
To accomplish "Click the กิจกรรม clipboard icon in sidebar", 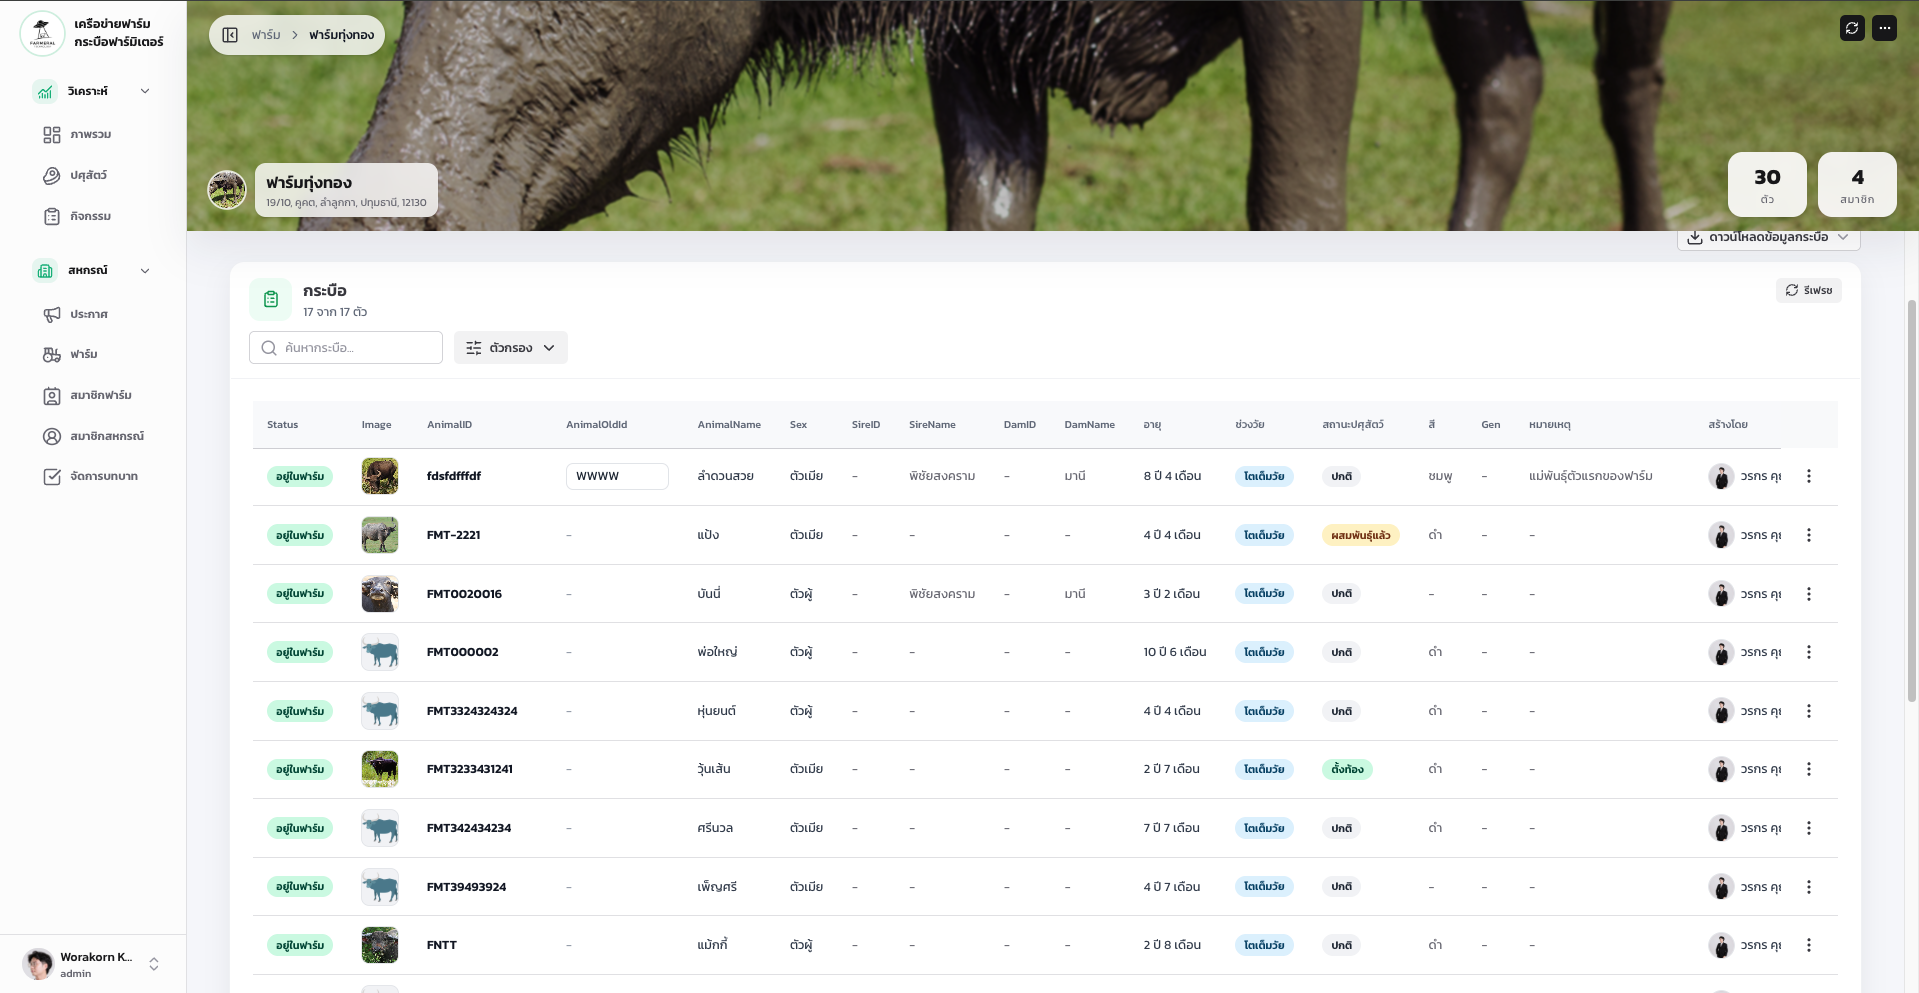I will pos(53,216).
